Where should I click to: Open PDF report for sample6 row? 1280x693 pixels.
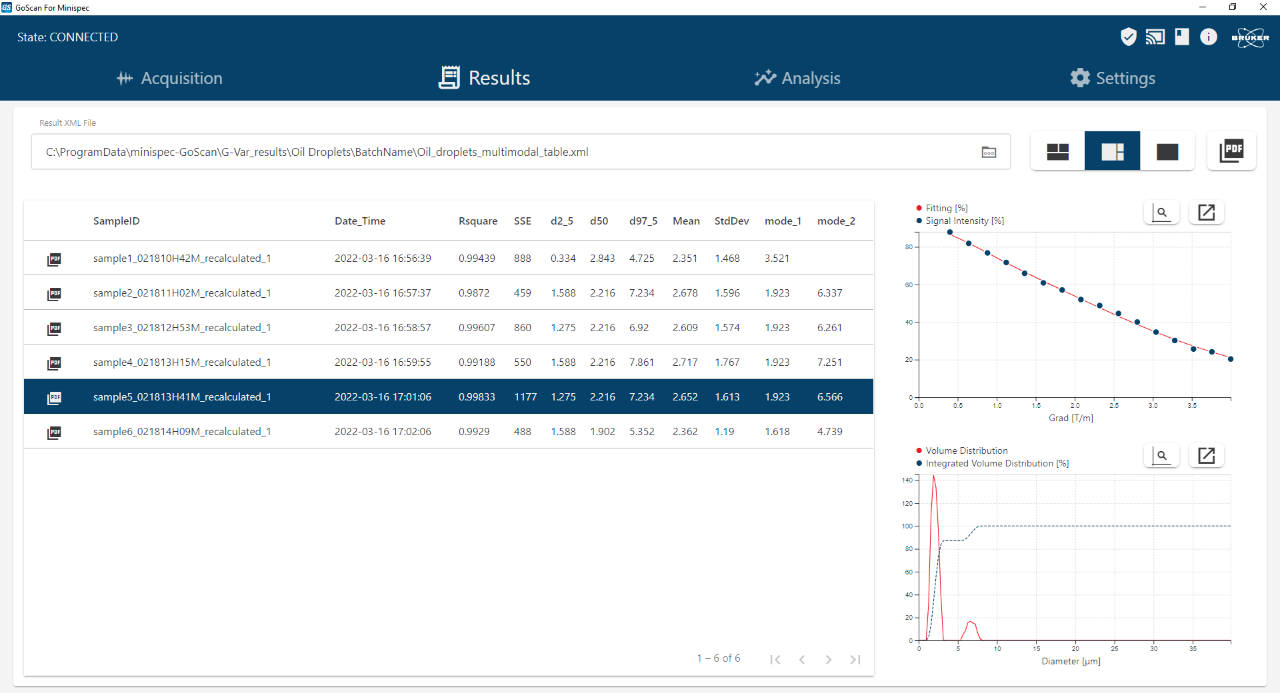tap(55, 432)
